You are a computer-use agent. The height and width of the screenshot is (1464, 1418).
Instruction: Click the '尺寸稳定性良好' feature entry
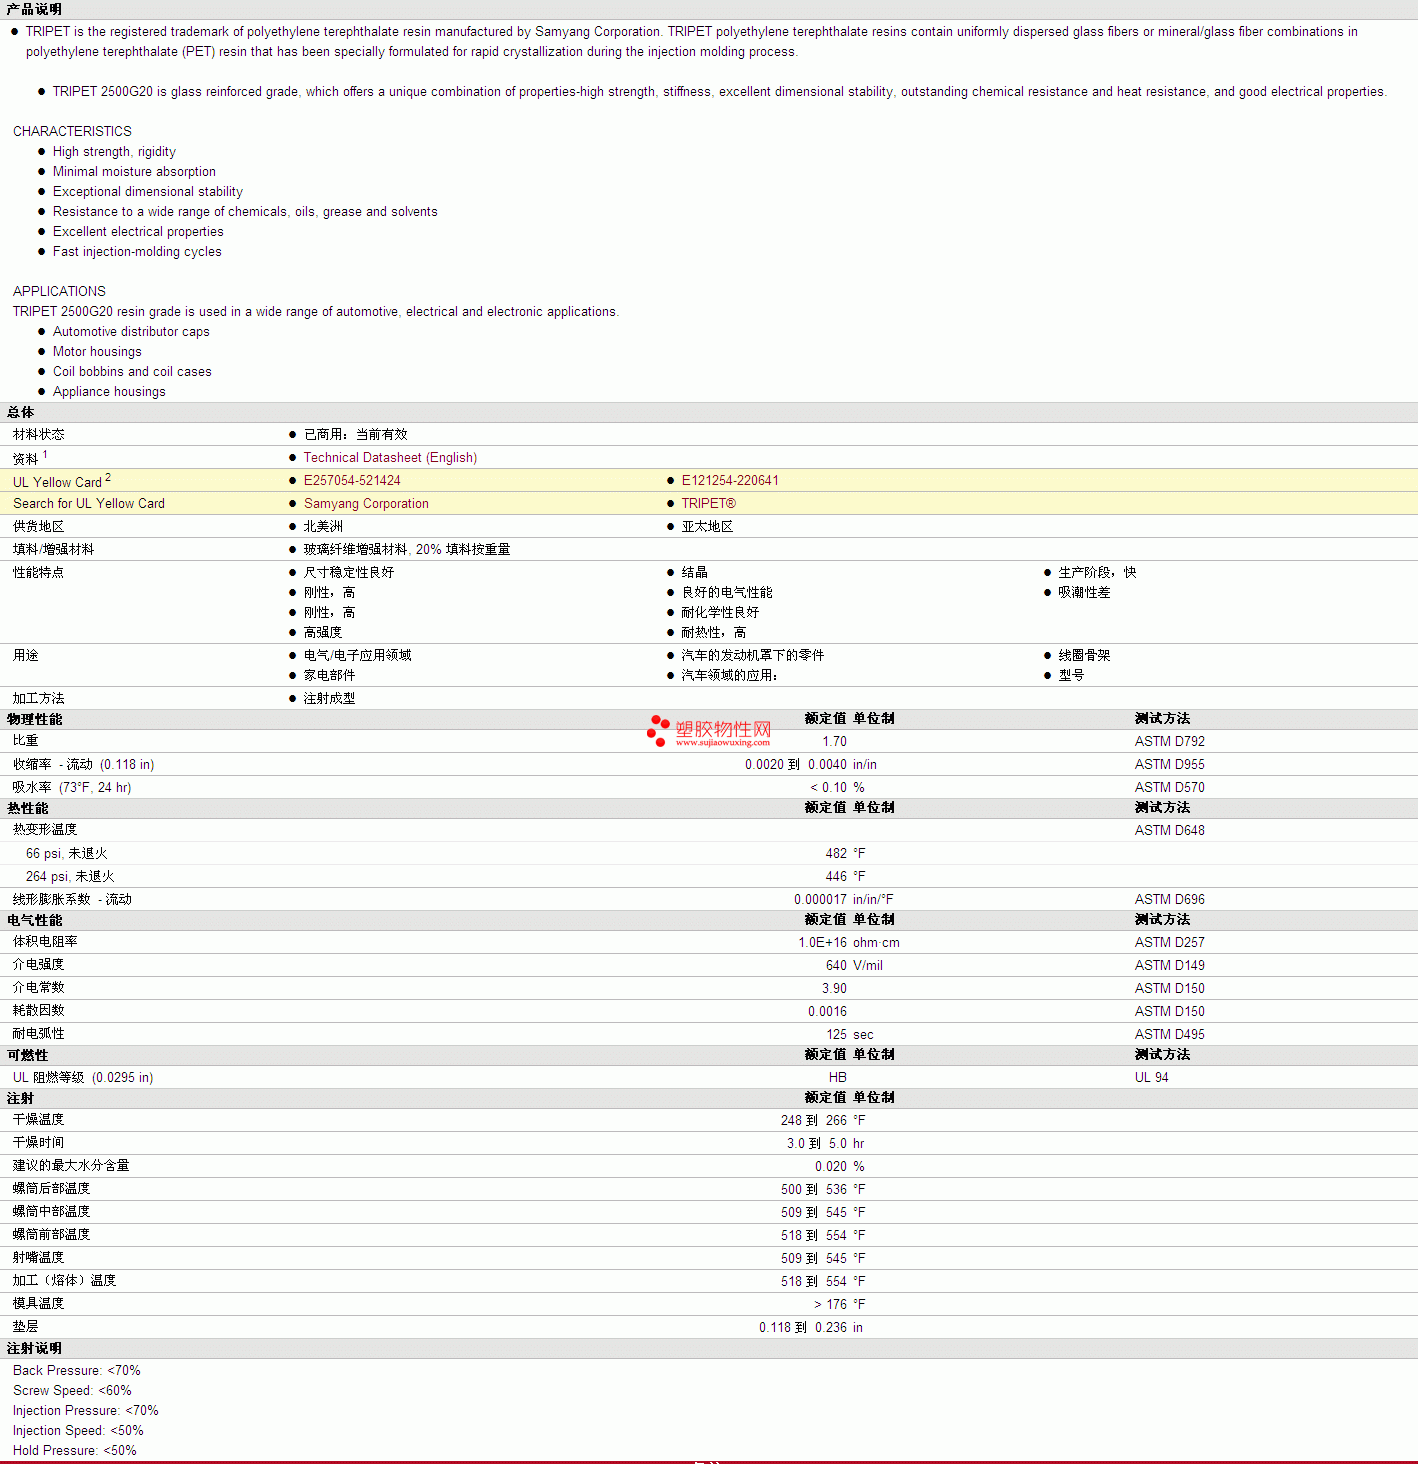(349, 573)
